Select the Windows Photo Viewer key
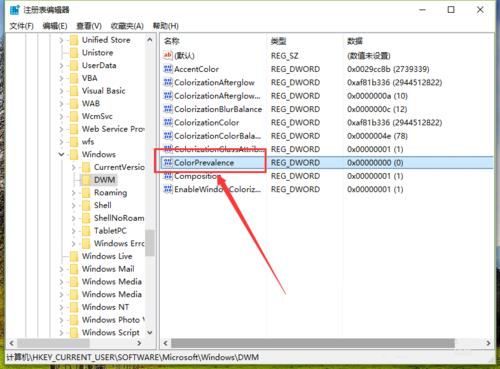The width and height of the screenshot is (500, 369). 113,320
